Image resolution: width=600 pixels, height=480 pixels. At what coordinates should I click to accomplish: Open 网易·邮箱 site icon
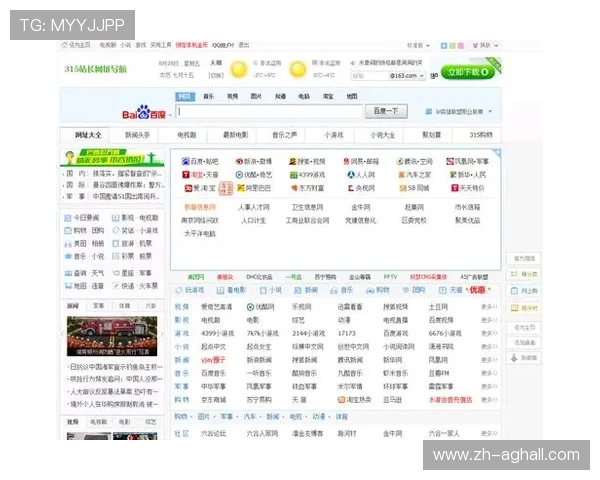coord(346,162)
